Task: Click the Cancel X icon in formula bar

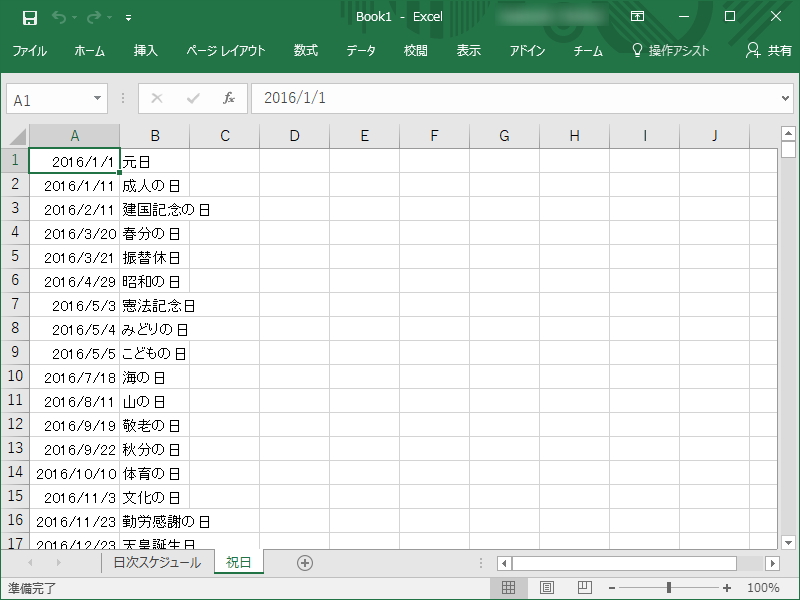Action: (x=157, y=98)
